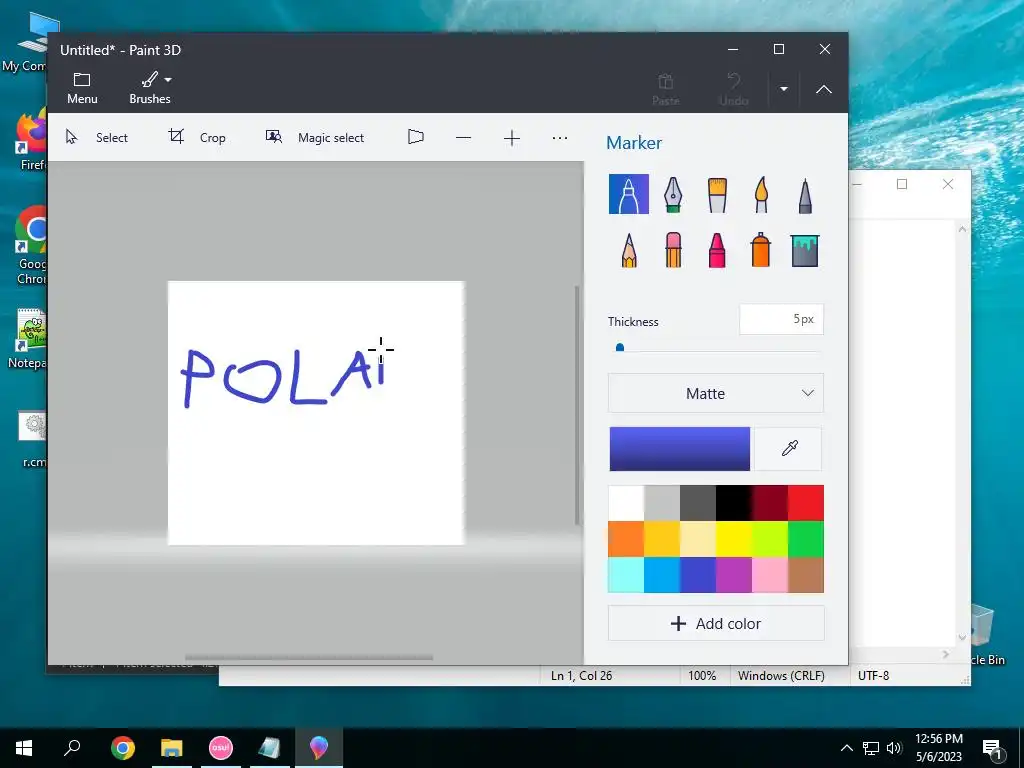Choose the aqua color swatch
1024x768 pixels.
626,575
